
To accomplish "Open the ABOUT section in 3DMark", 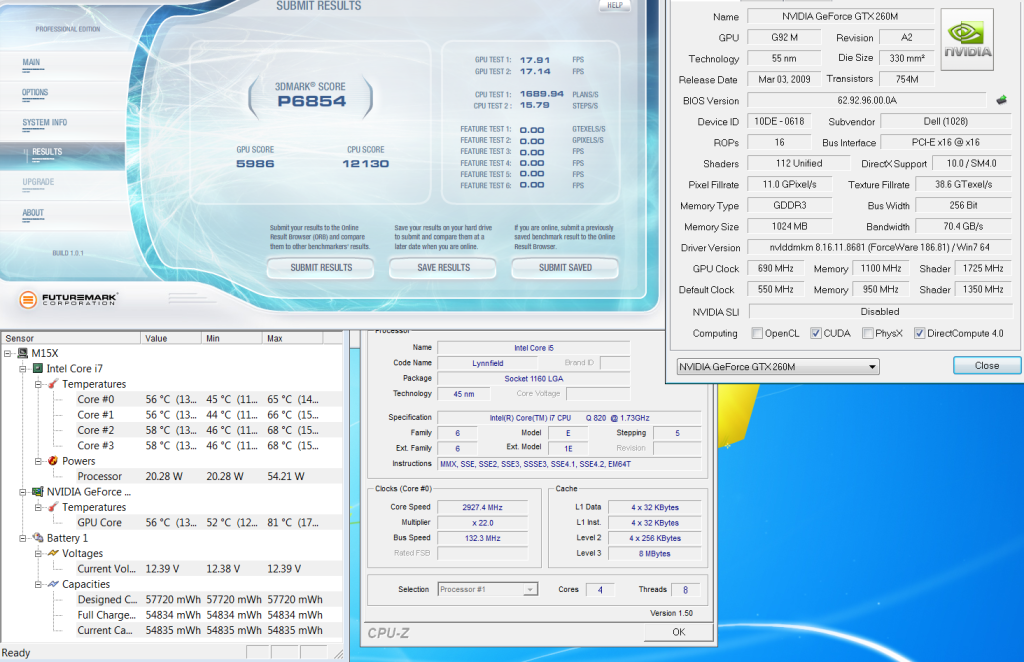I will 33,213.
